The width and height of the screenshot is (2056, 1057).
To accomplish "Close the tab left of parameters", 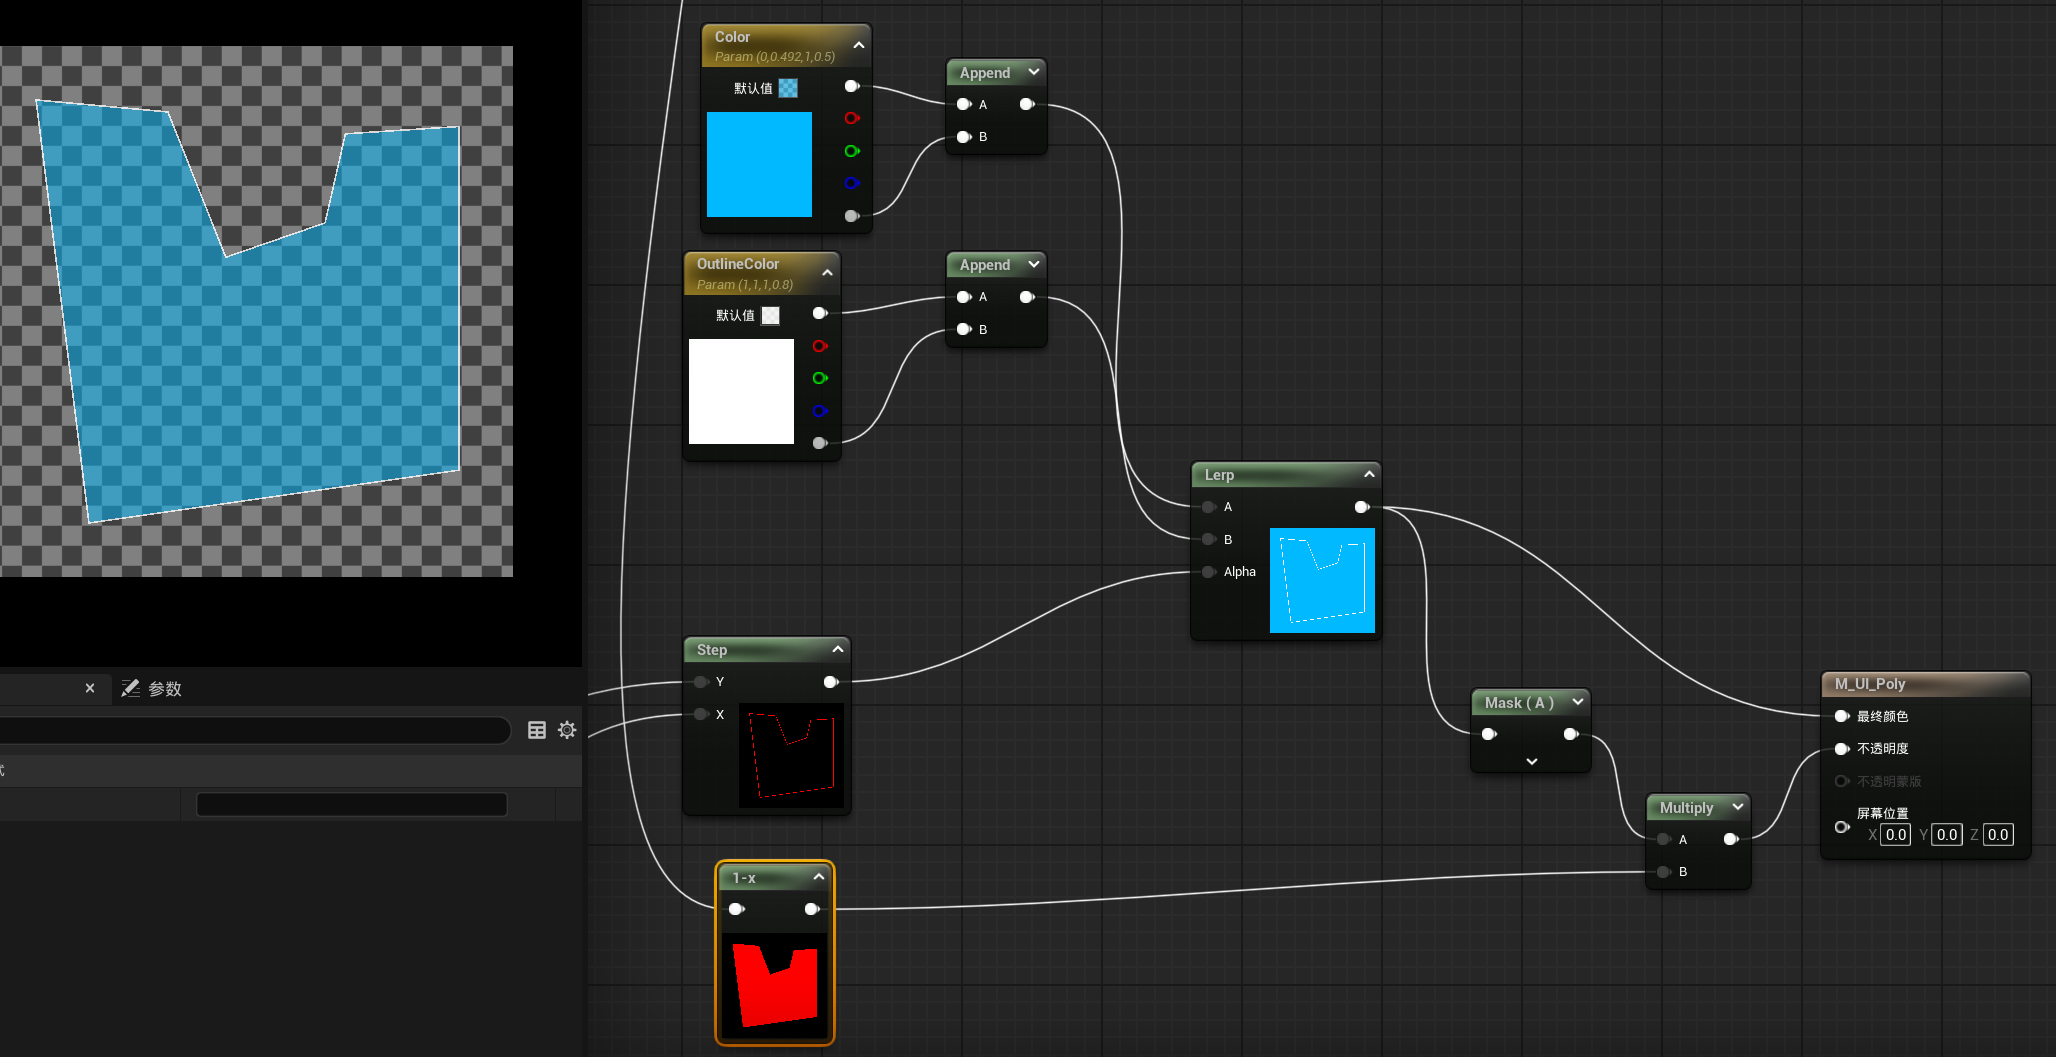I will (90, 688).
